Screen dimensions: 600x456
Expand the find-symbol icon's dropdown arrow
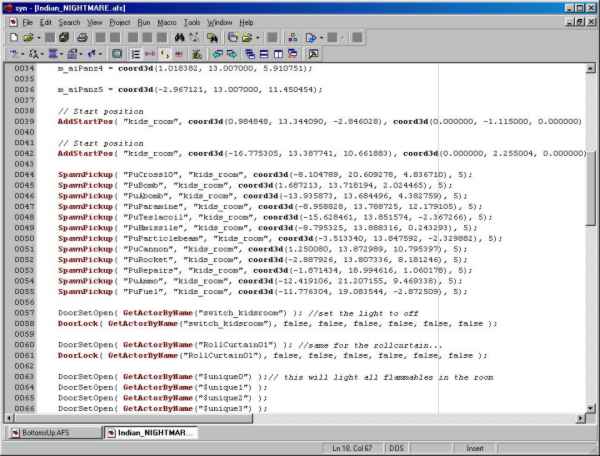coord(42,54)
